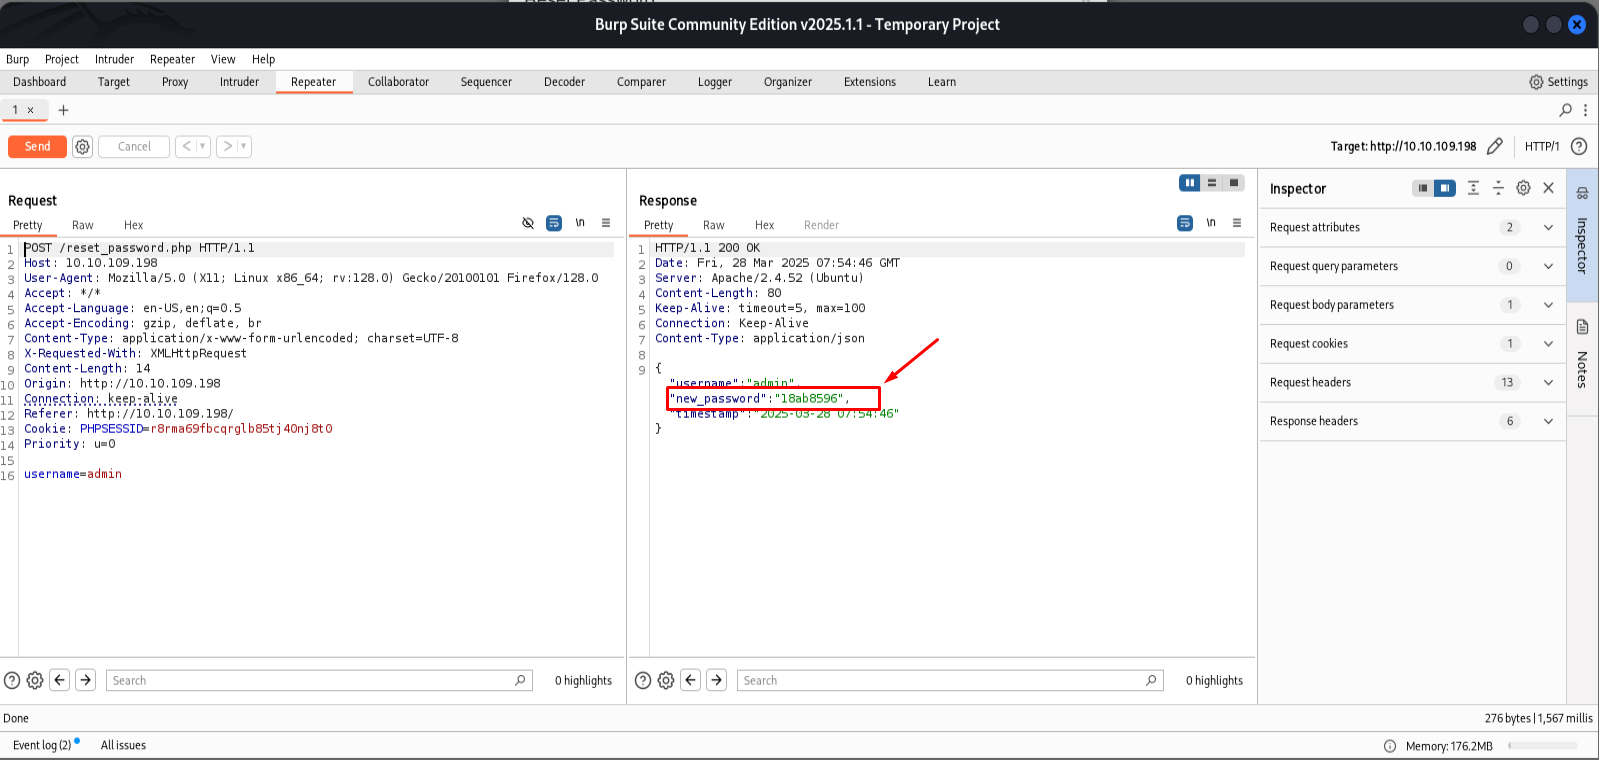Open the Extensions tab

tap(870, 82)
